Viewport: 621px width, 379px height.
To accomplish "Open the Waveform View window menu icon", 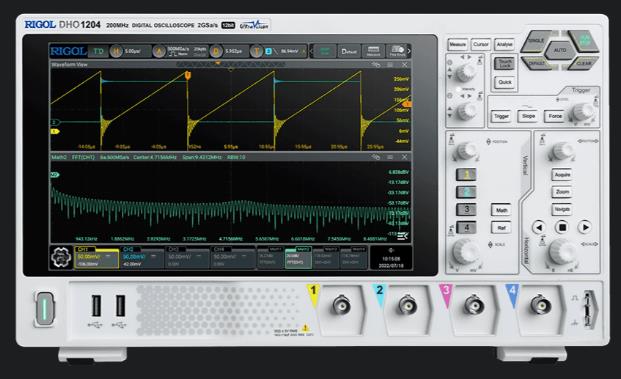I will point(390,65).
